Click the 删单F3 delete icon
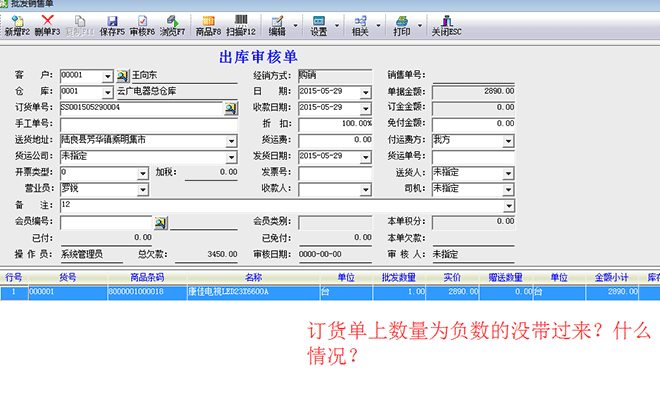 pyautogui.click(x=48, y=20)
